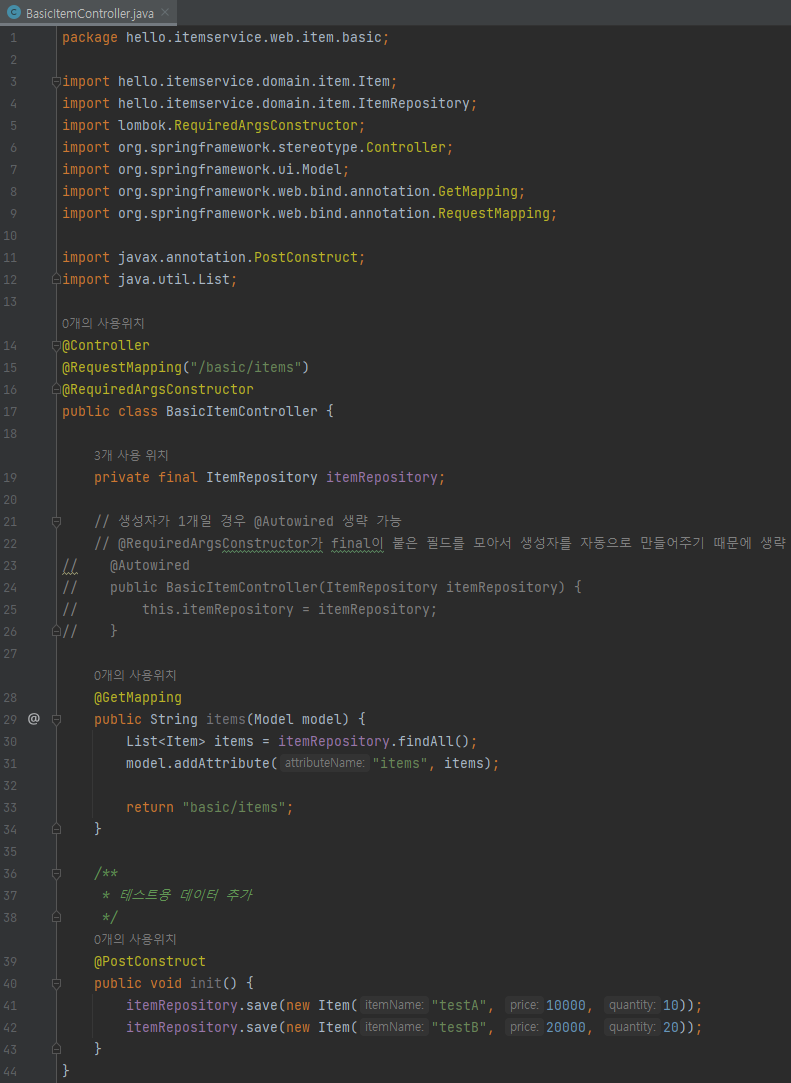This screenshot has height=1083, width=791.
Task: Click the "/basic/items" string in @RequestMapping
Action: (x=245, y=367)
